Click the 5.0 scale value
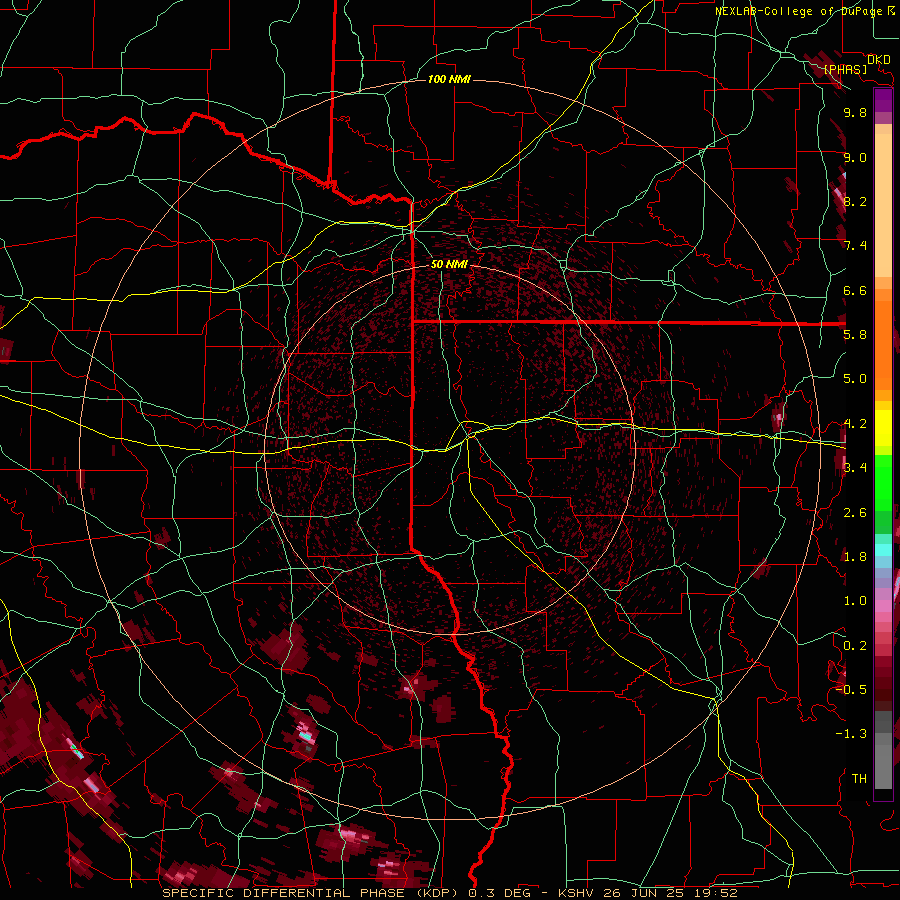Screen dimensions: 900x900 [x=855, y=379]
